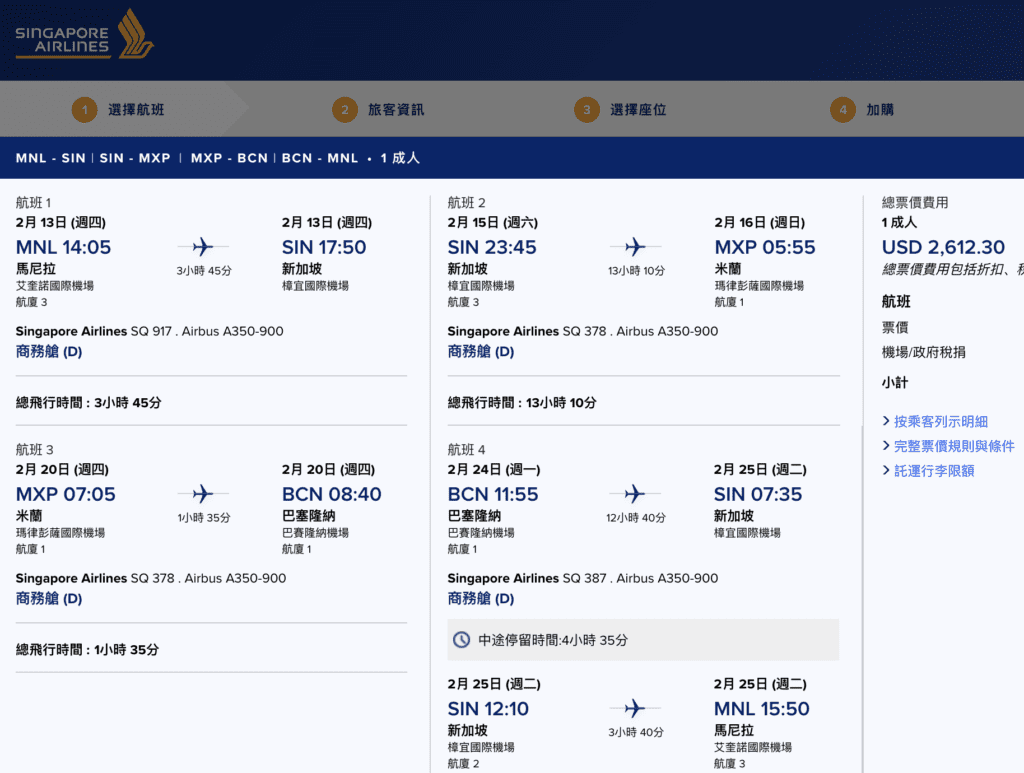
Task: Click MNL - SIN route segment in blue bar
Action: click(50, 158)
